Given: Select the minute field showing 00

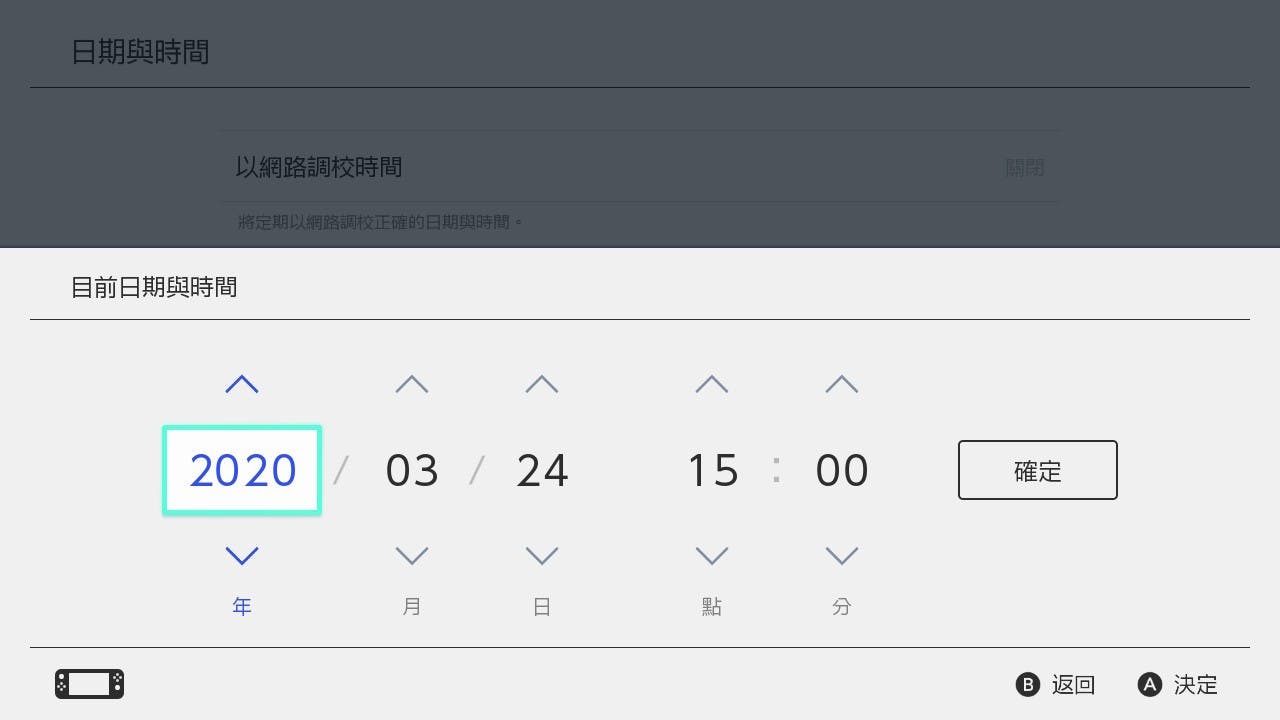Looking at the screenshot, I should [842, 470].
